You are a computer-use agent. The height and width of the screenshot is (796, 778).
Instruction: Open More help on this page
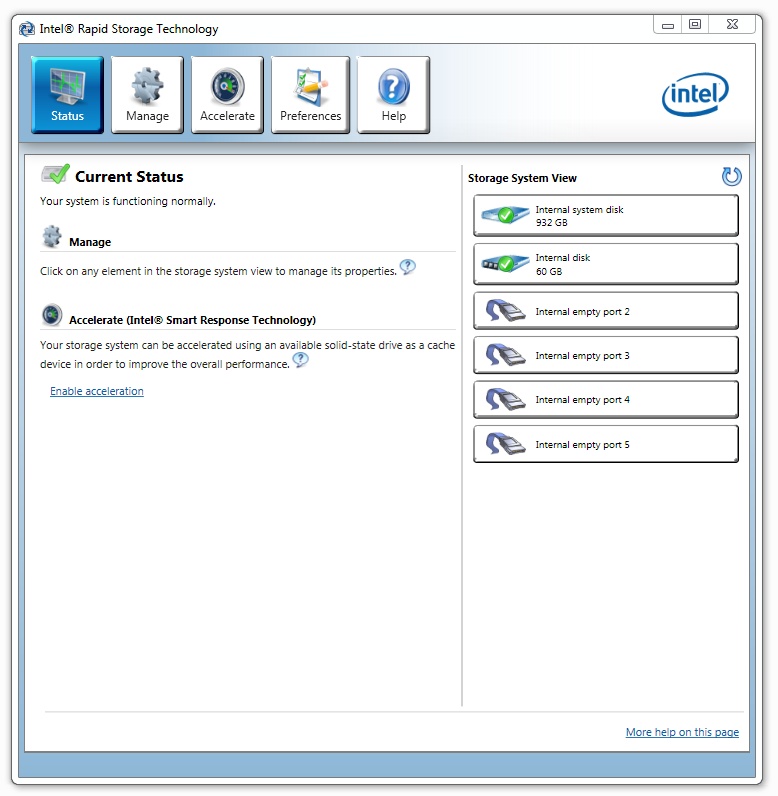coord(682,732)
